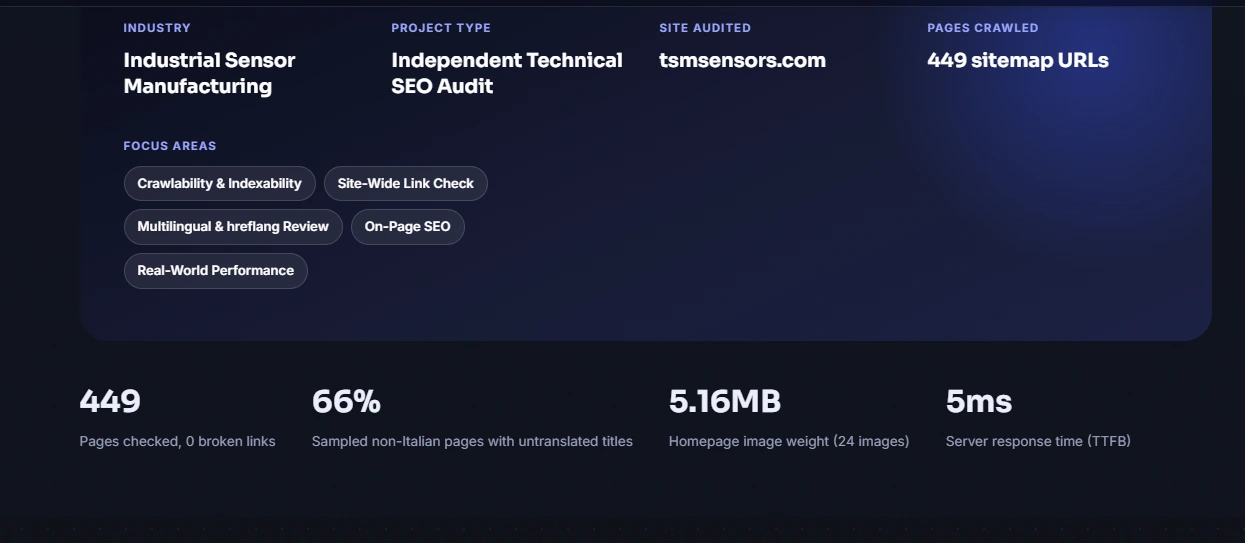Image resolution: width=1245 pixels, height=543 pixels.
Task: Click the FOCUS AREAS heading
Action: click(x=170, y=146)
